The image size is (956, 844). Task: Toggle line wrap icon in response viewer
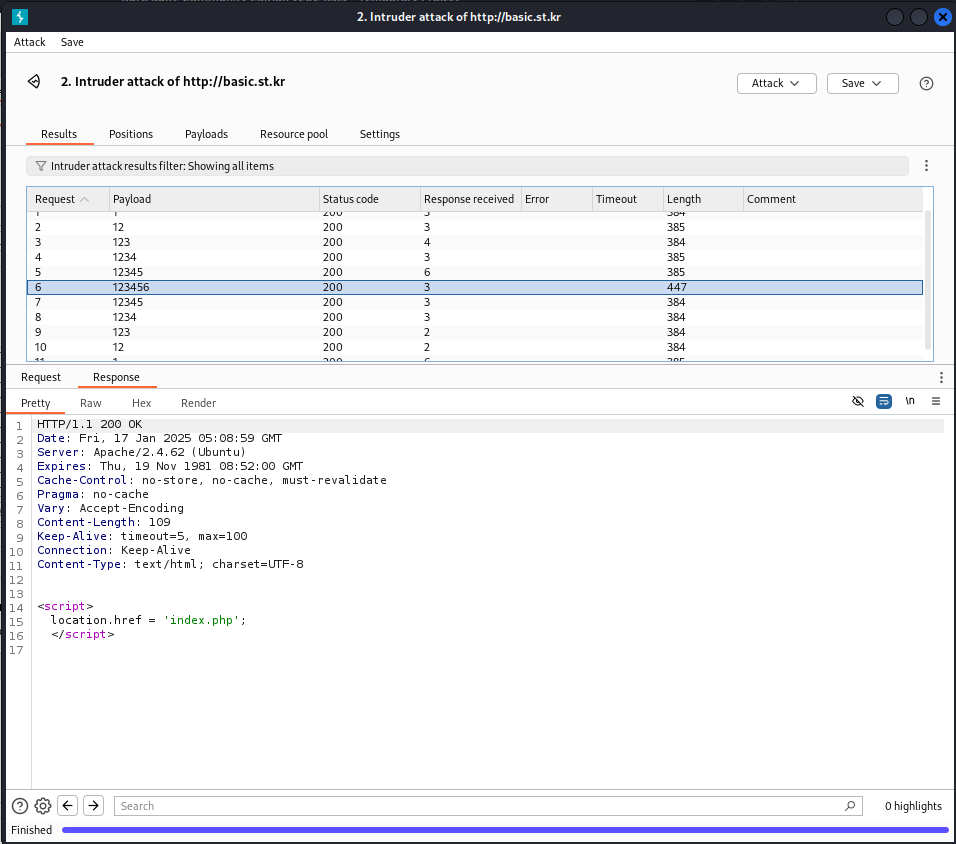click(883, 401)
